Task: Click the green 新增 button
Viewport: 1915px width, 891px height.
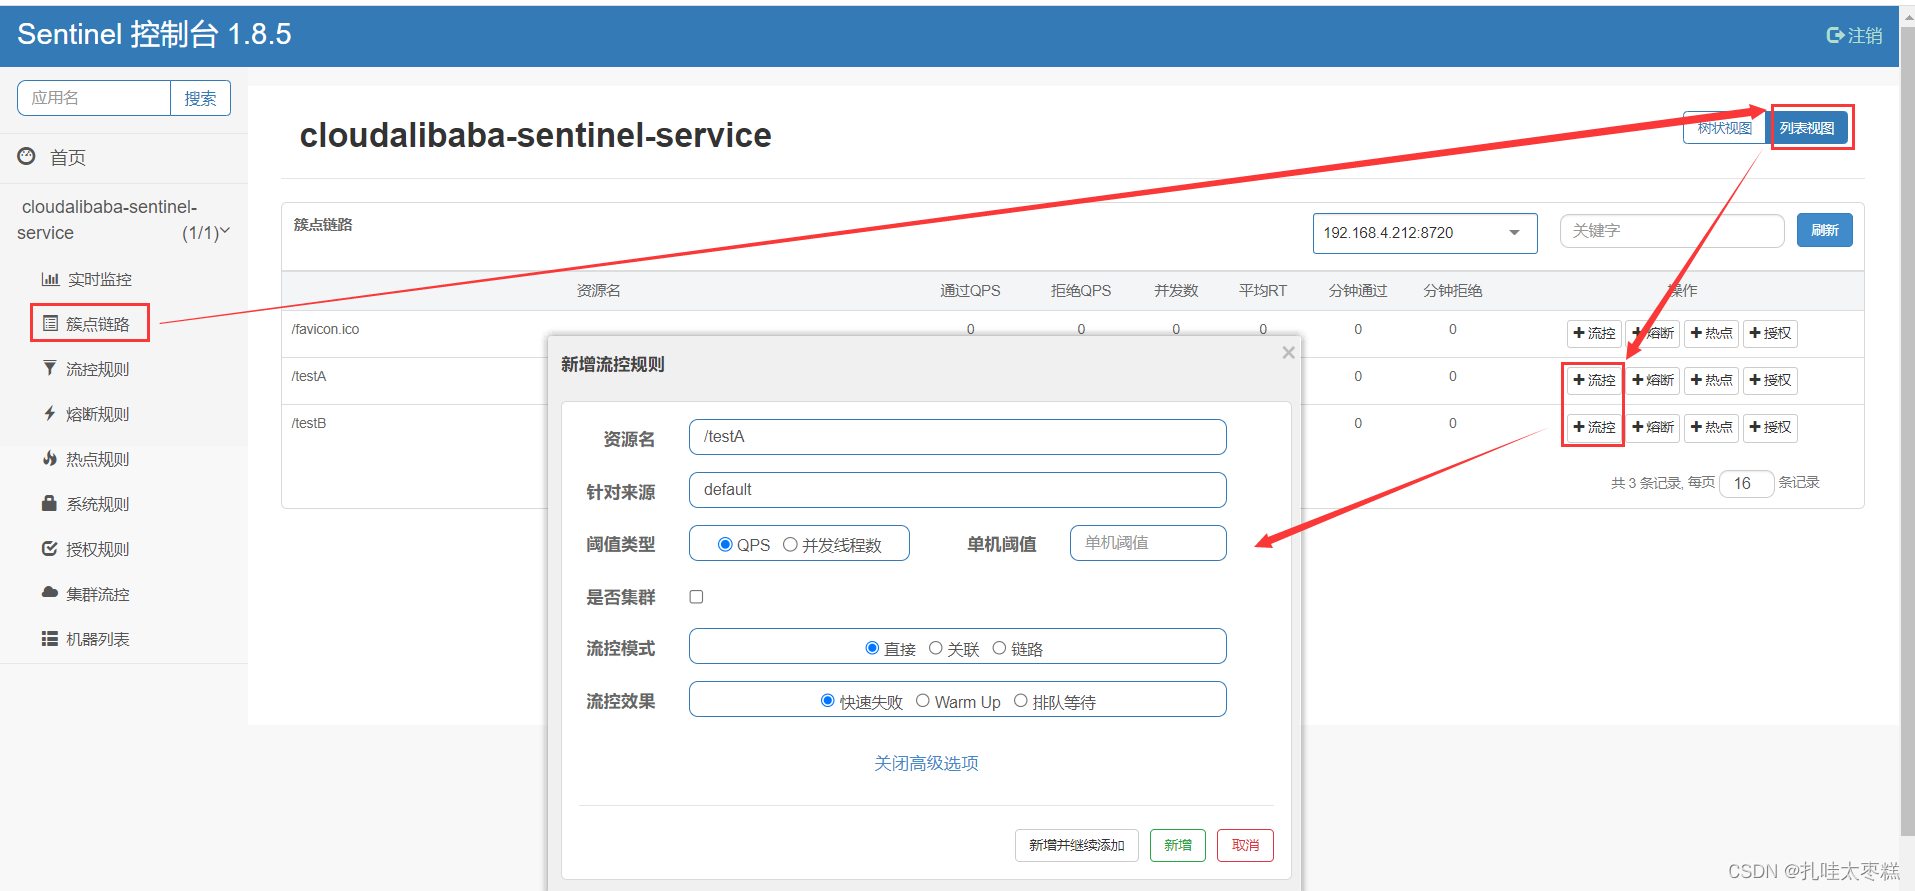Action: 1178,845
